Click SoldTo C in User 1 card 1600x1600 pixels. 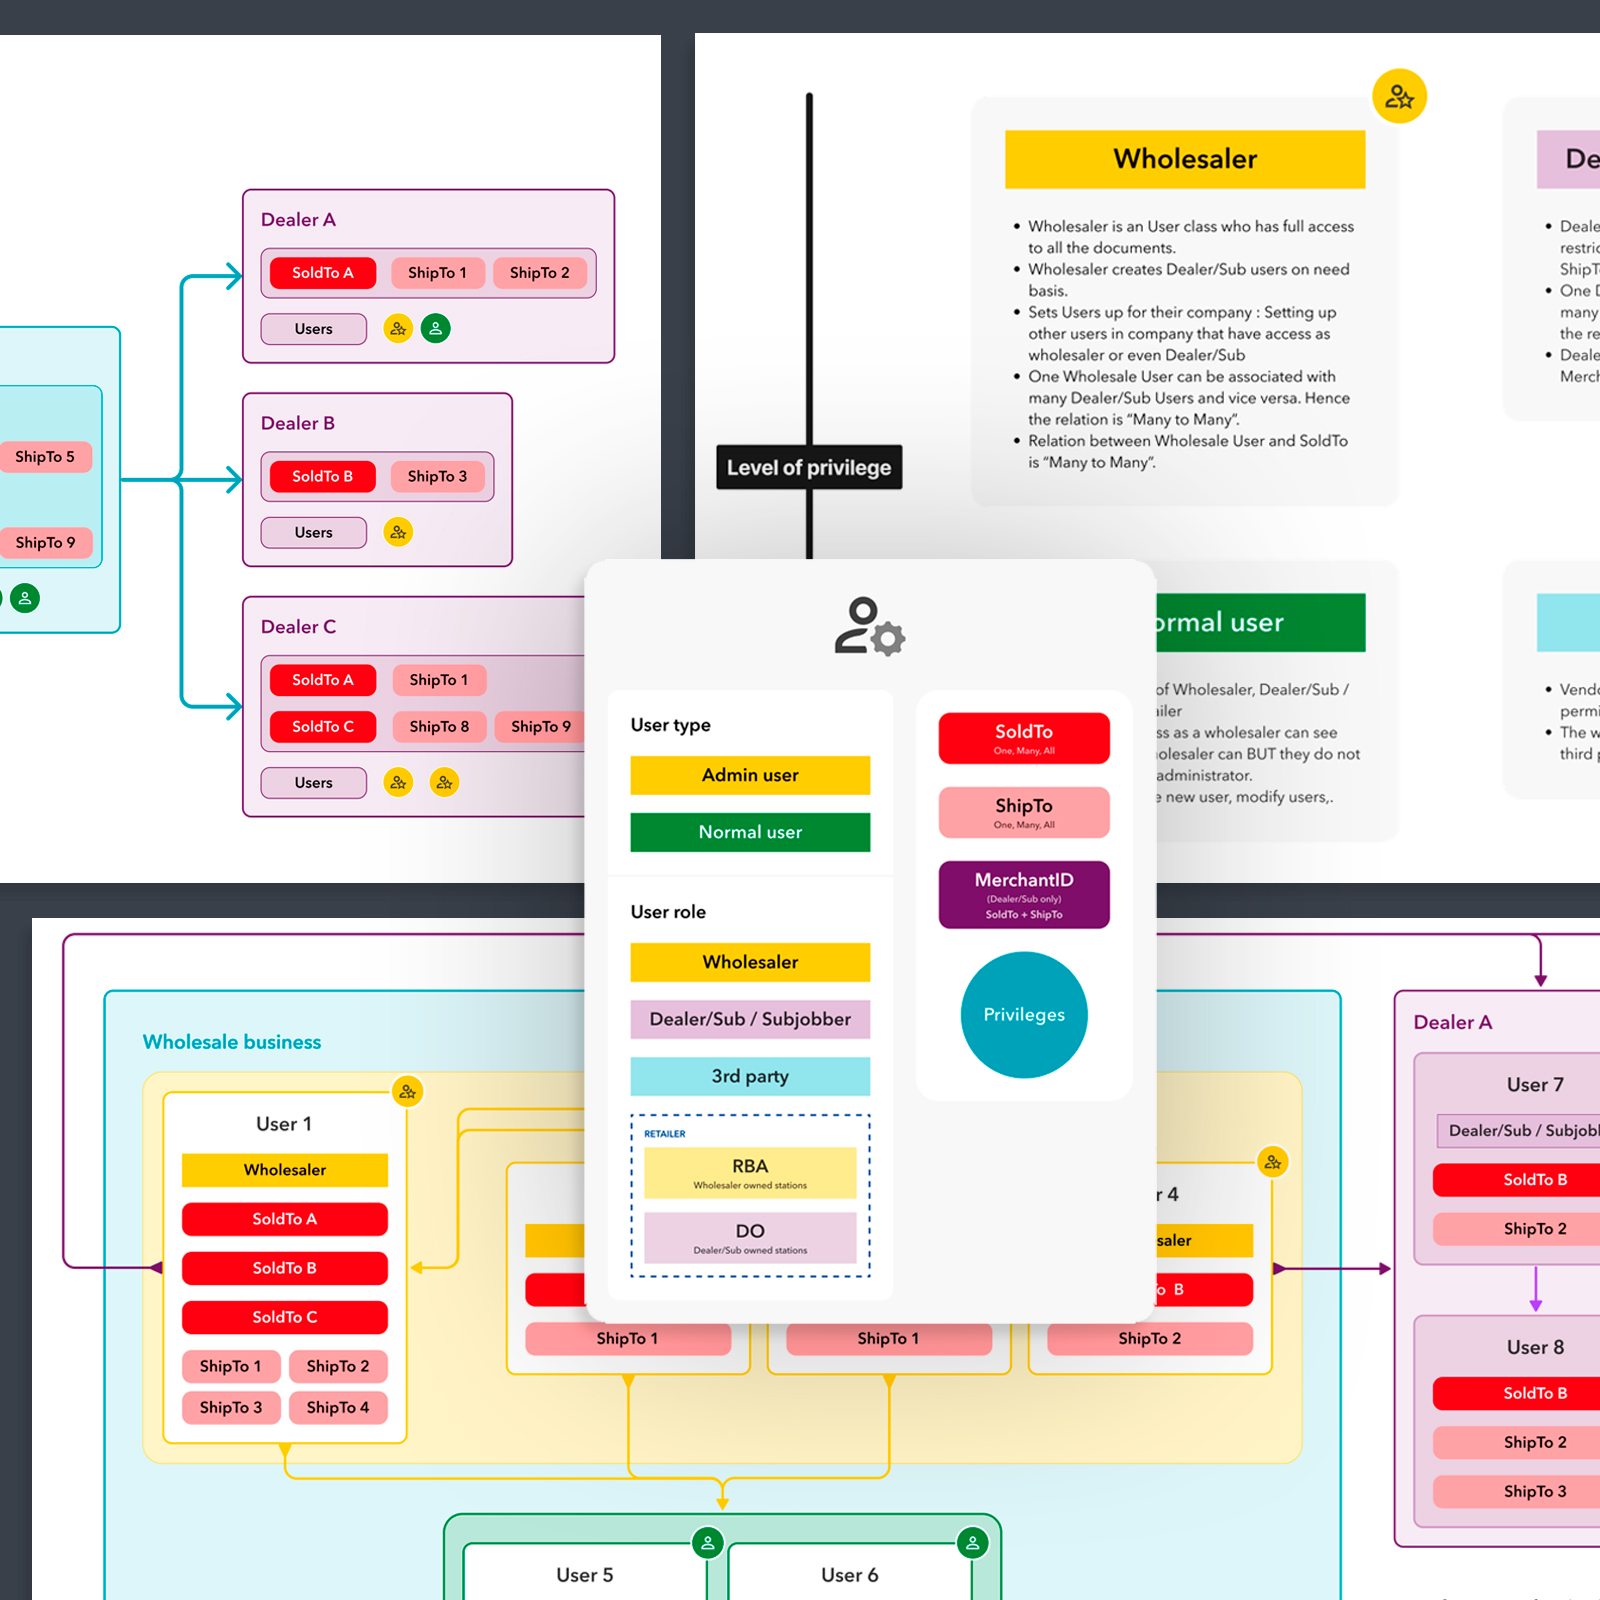click(284, 1317)
